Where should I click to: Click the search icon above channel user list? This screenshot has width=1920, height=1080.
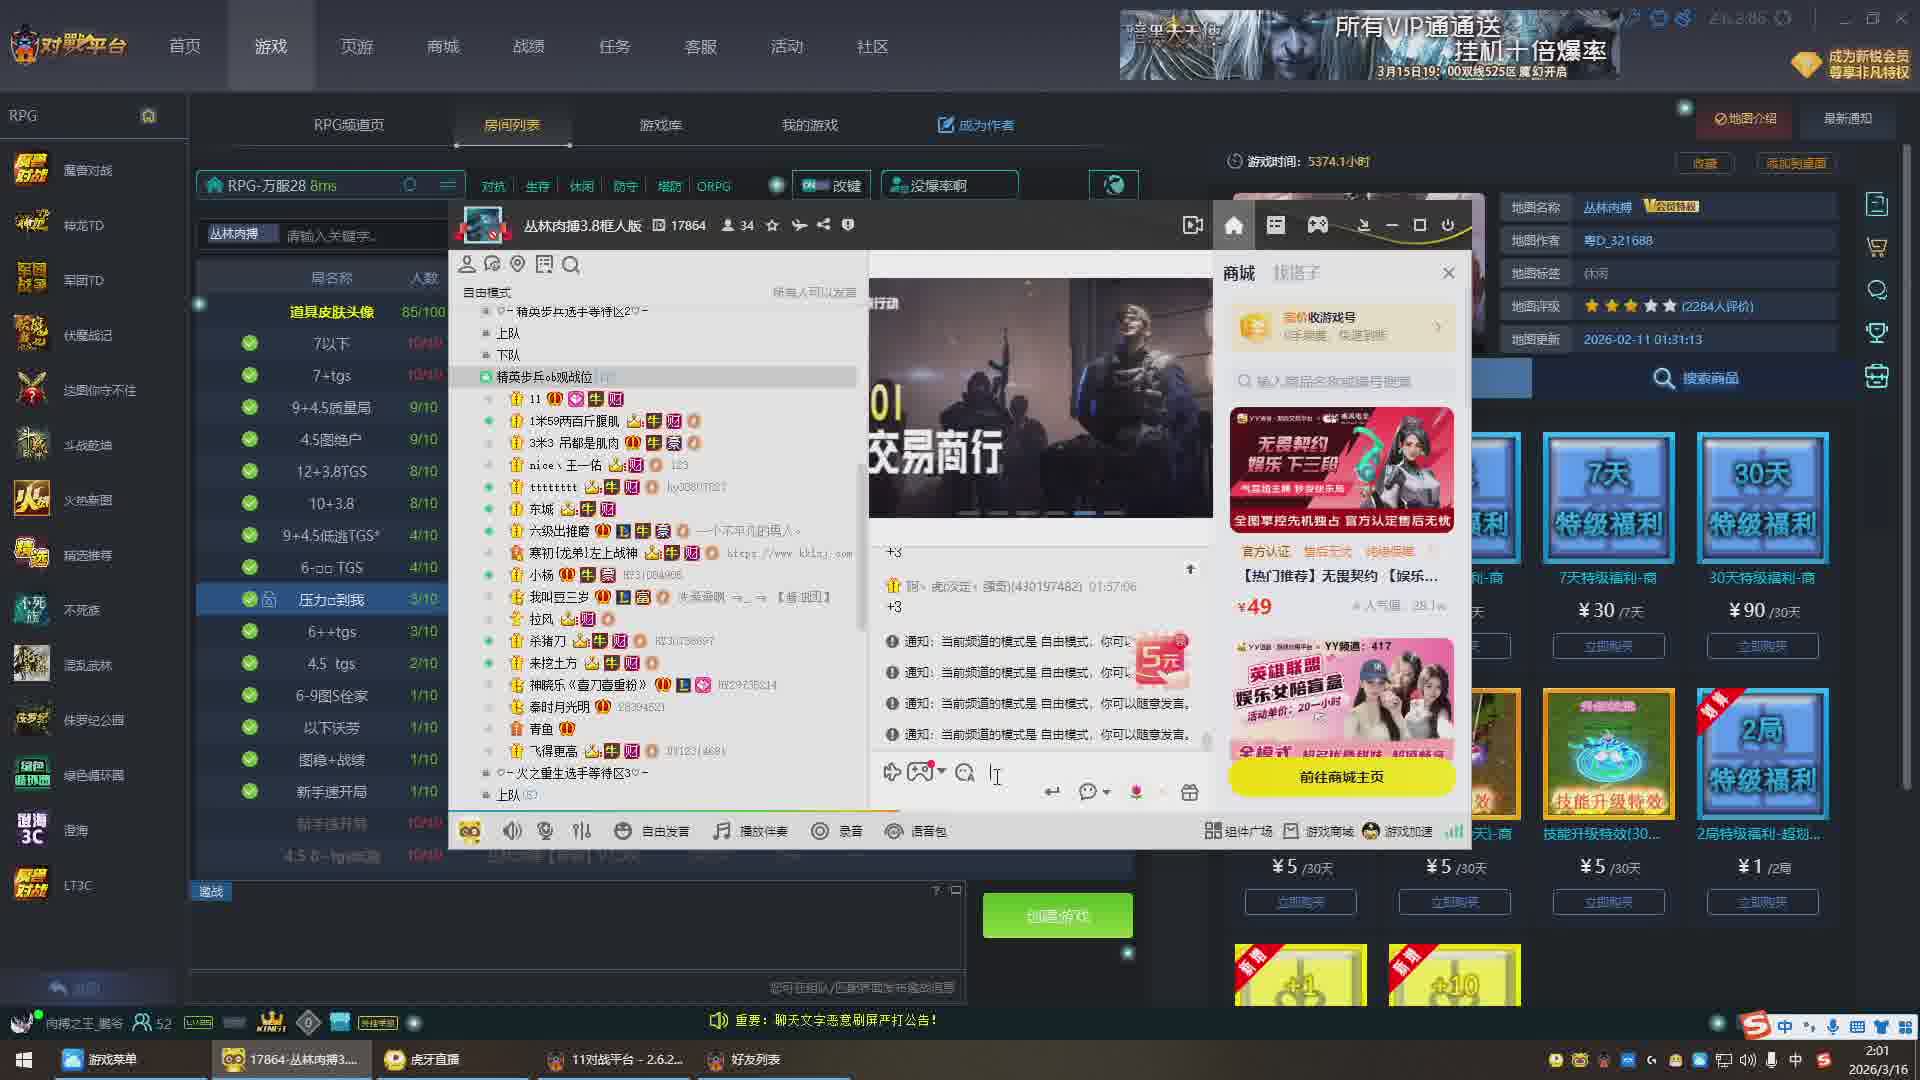(571, 265)
